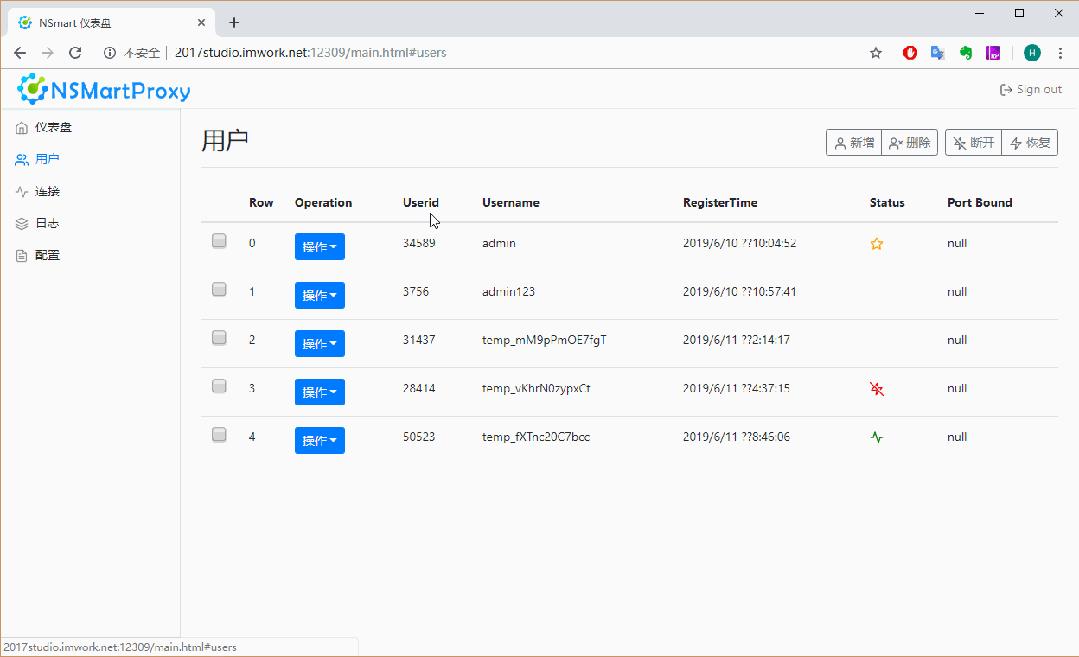Screen dimensions: 1079x657
Task: Select the 用户 users sidebar icon
Action: (19, 159)
